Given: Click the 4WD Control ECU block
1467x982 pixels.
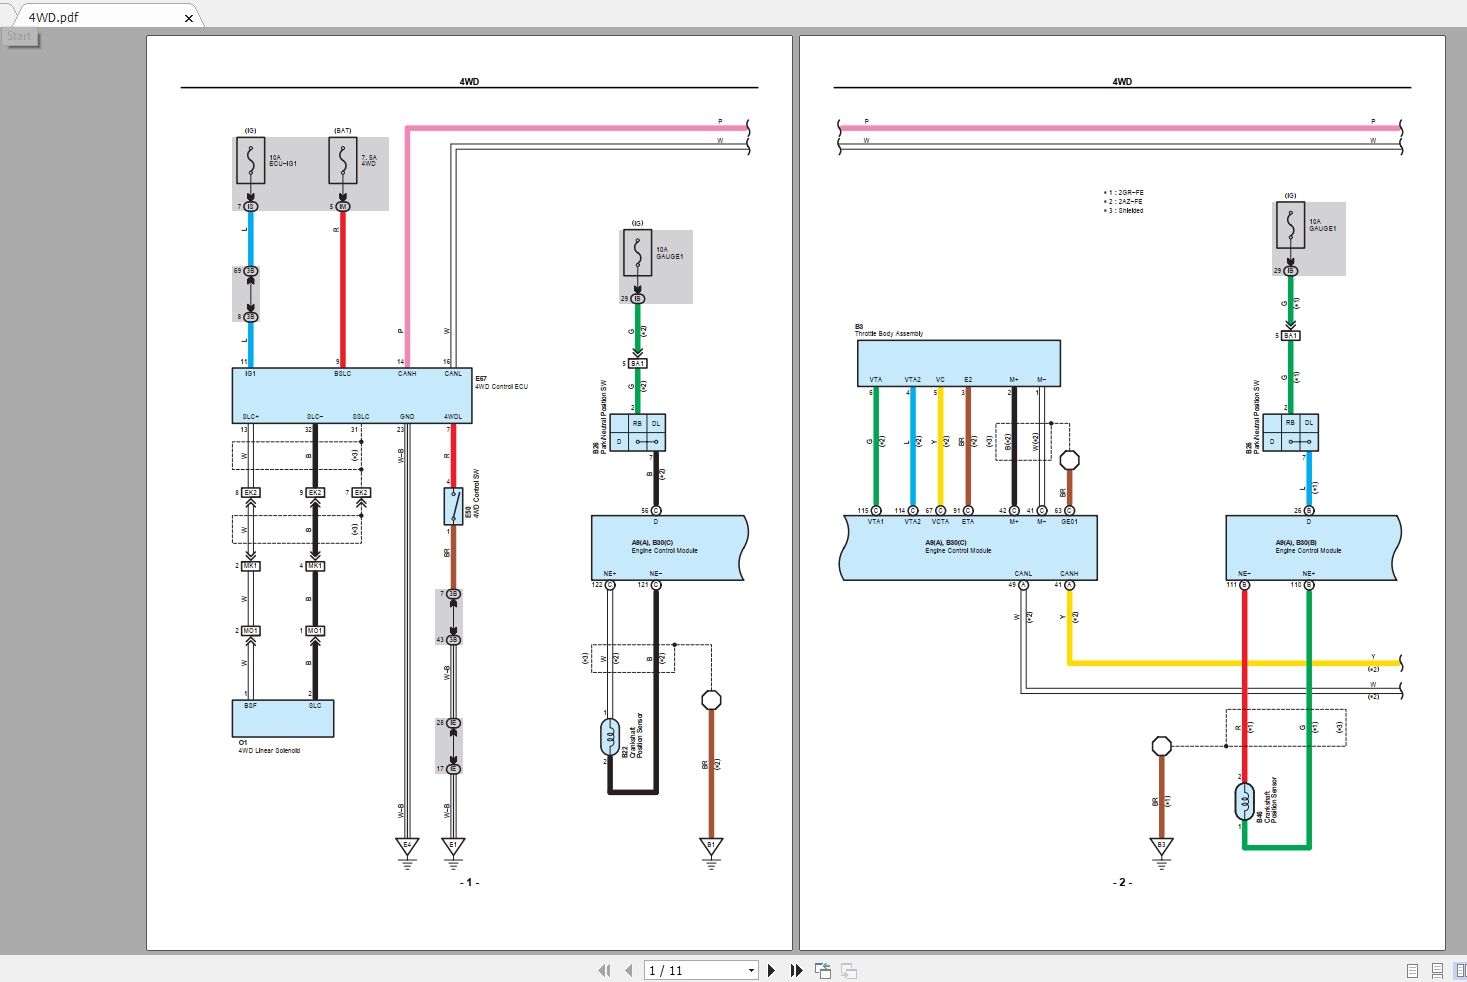Looking at the screenshot, I should pyautogui.click(x=350, y=395).
